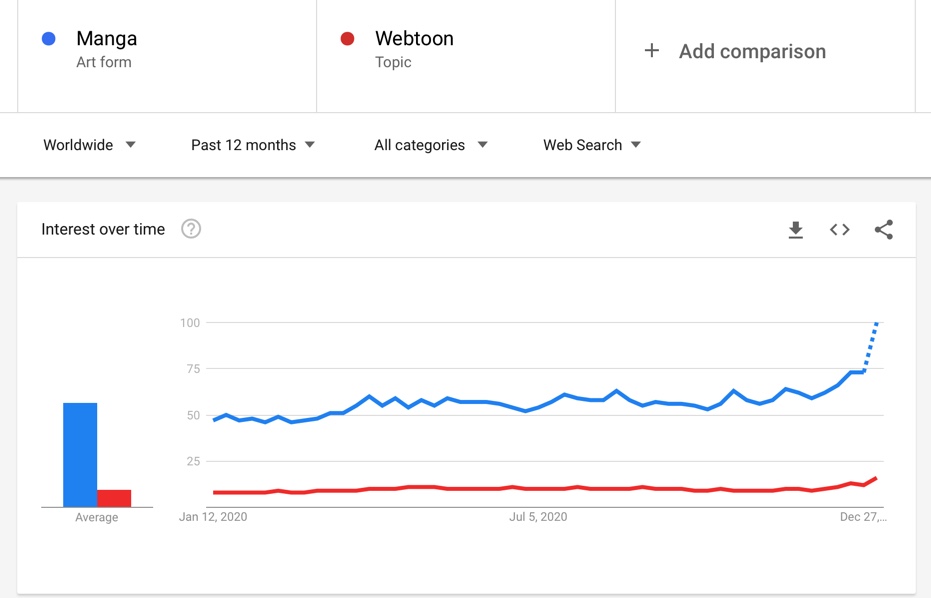Click the red dot next to Webtoon
The image size is (931, 598).
(347, 39)
